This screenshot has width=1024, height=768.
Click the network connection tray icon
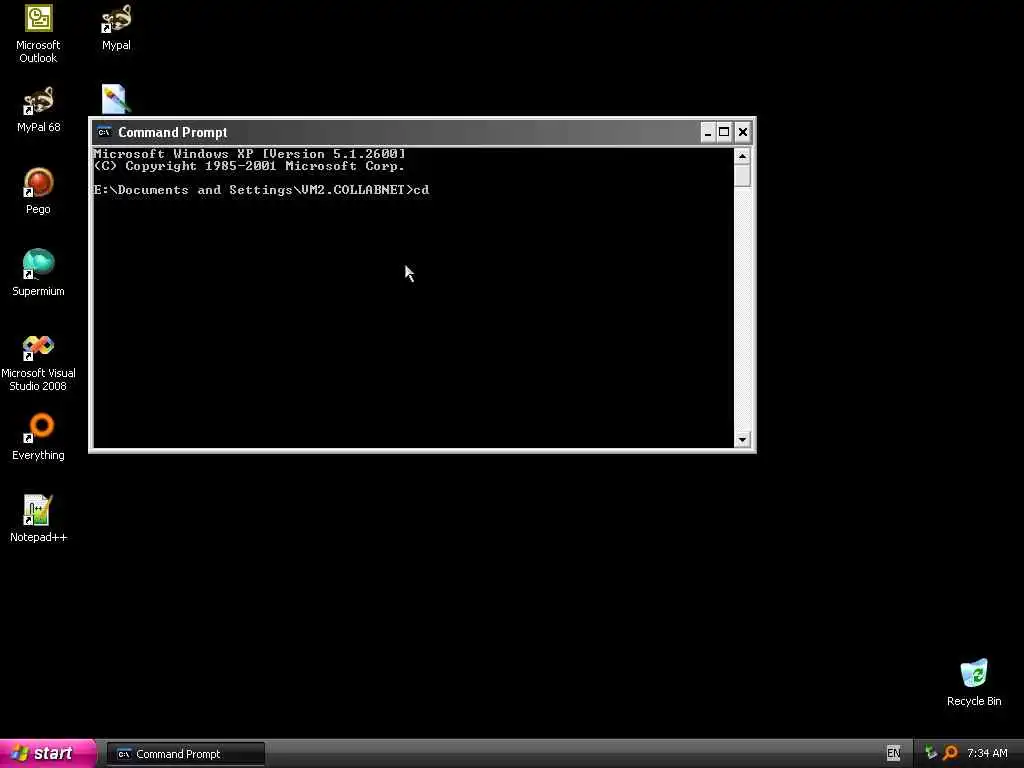tap(931, 753)
